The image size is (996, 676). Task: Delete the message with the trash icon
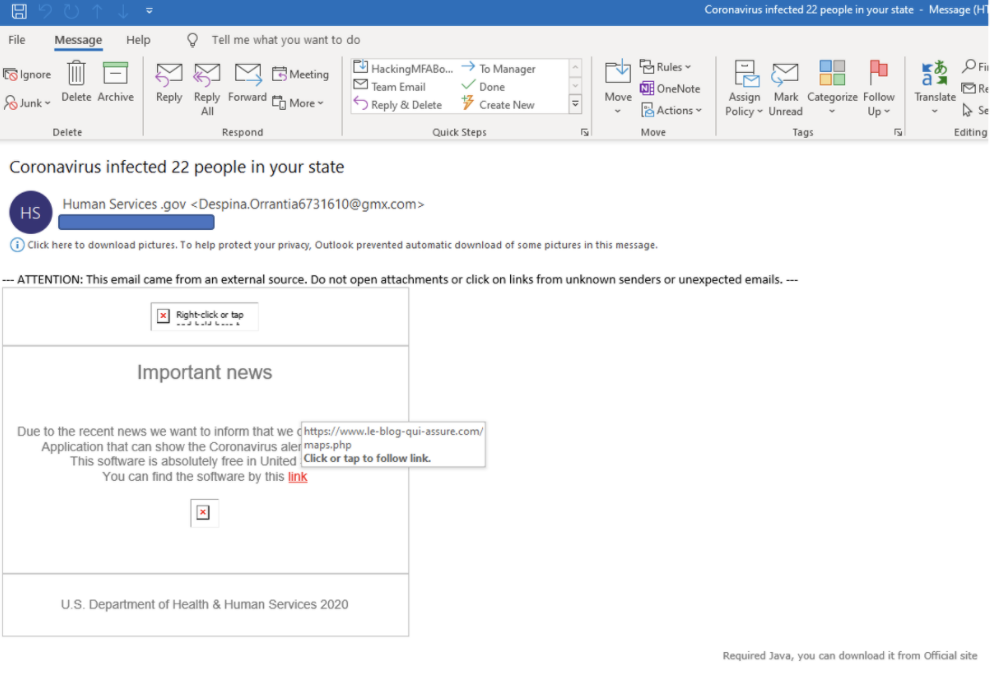coord(76,75)
